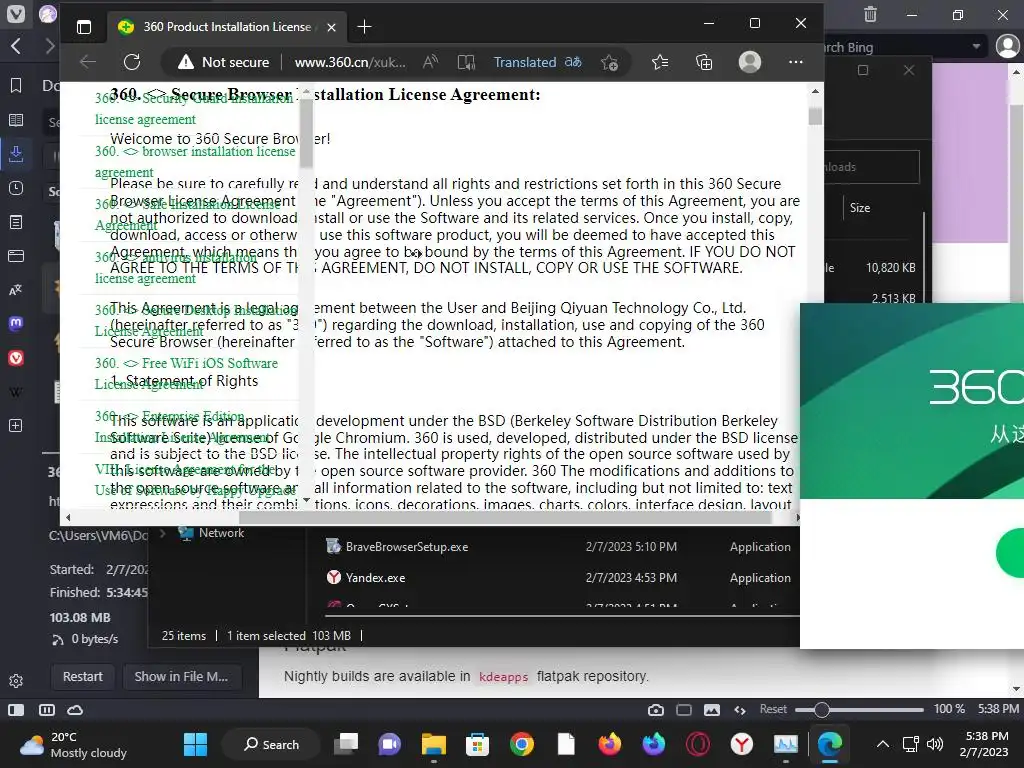This screenshot has width=1024, height=768.
Task: Click Vivaldi capture page camera icon
Action: [656, 710]
